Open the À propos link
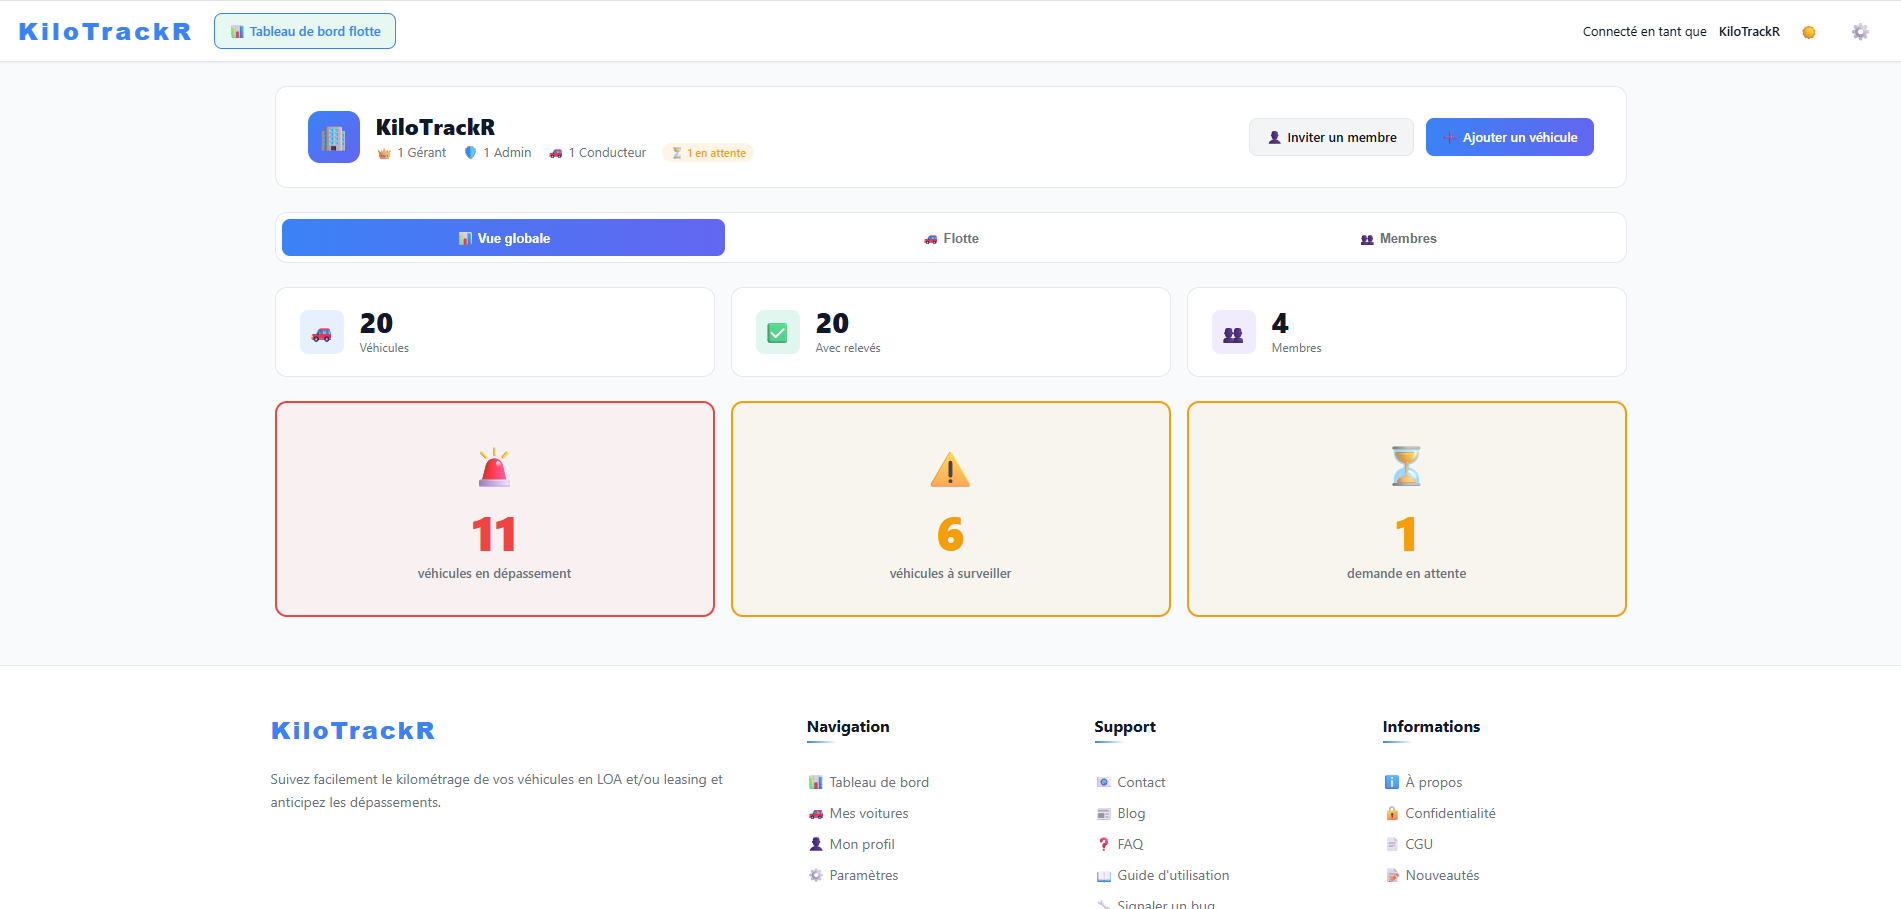 [1423, 782]
